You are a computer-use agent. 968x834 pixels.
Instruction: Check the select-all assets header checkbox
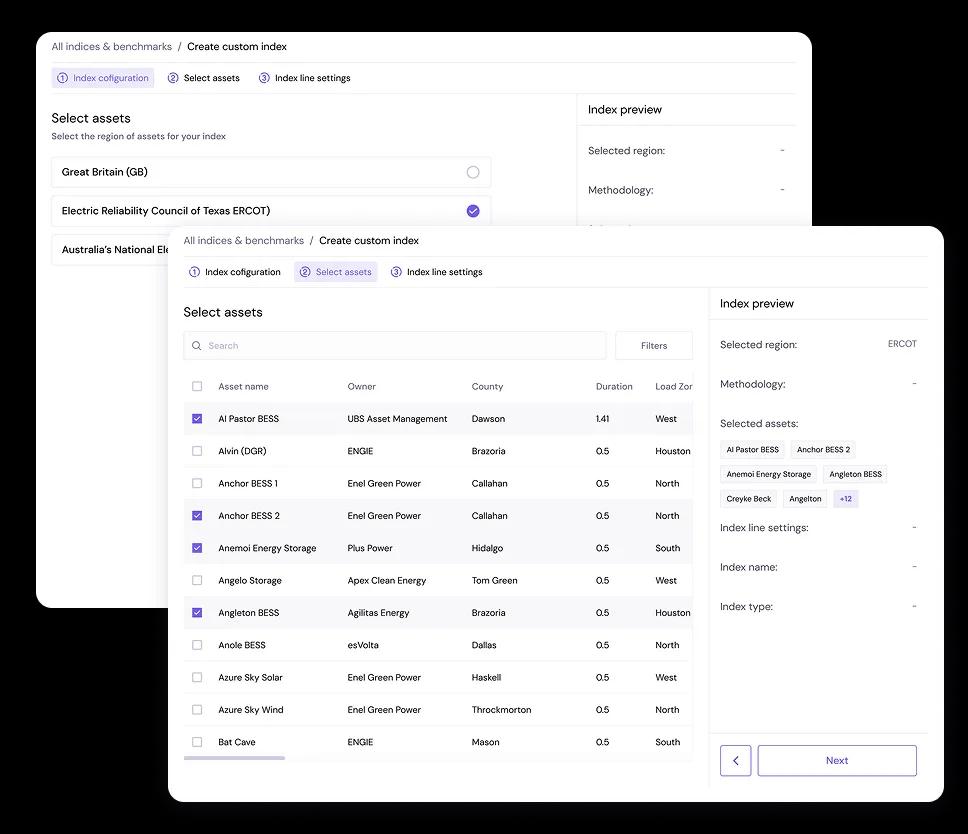tap(197, 386)
